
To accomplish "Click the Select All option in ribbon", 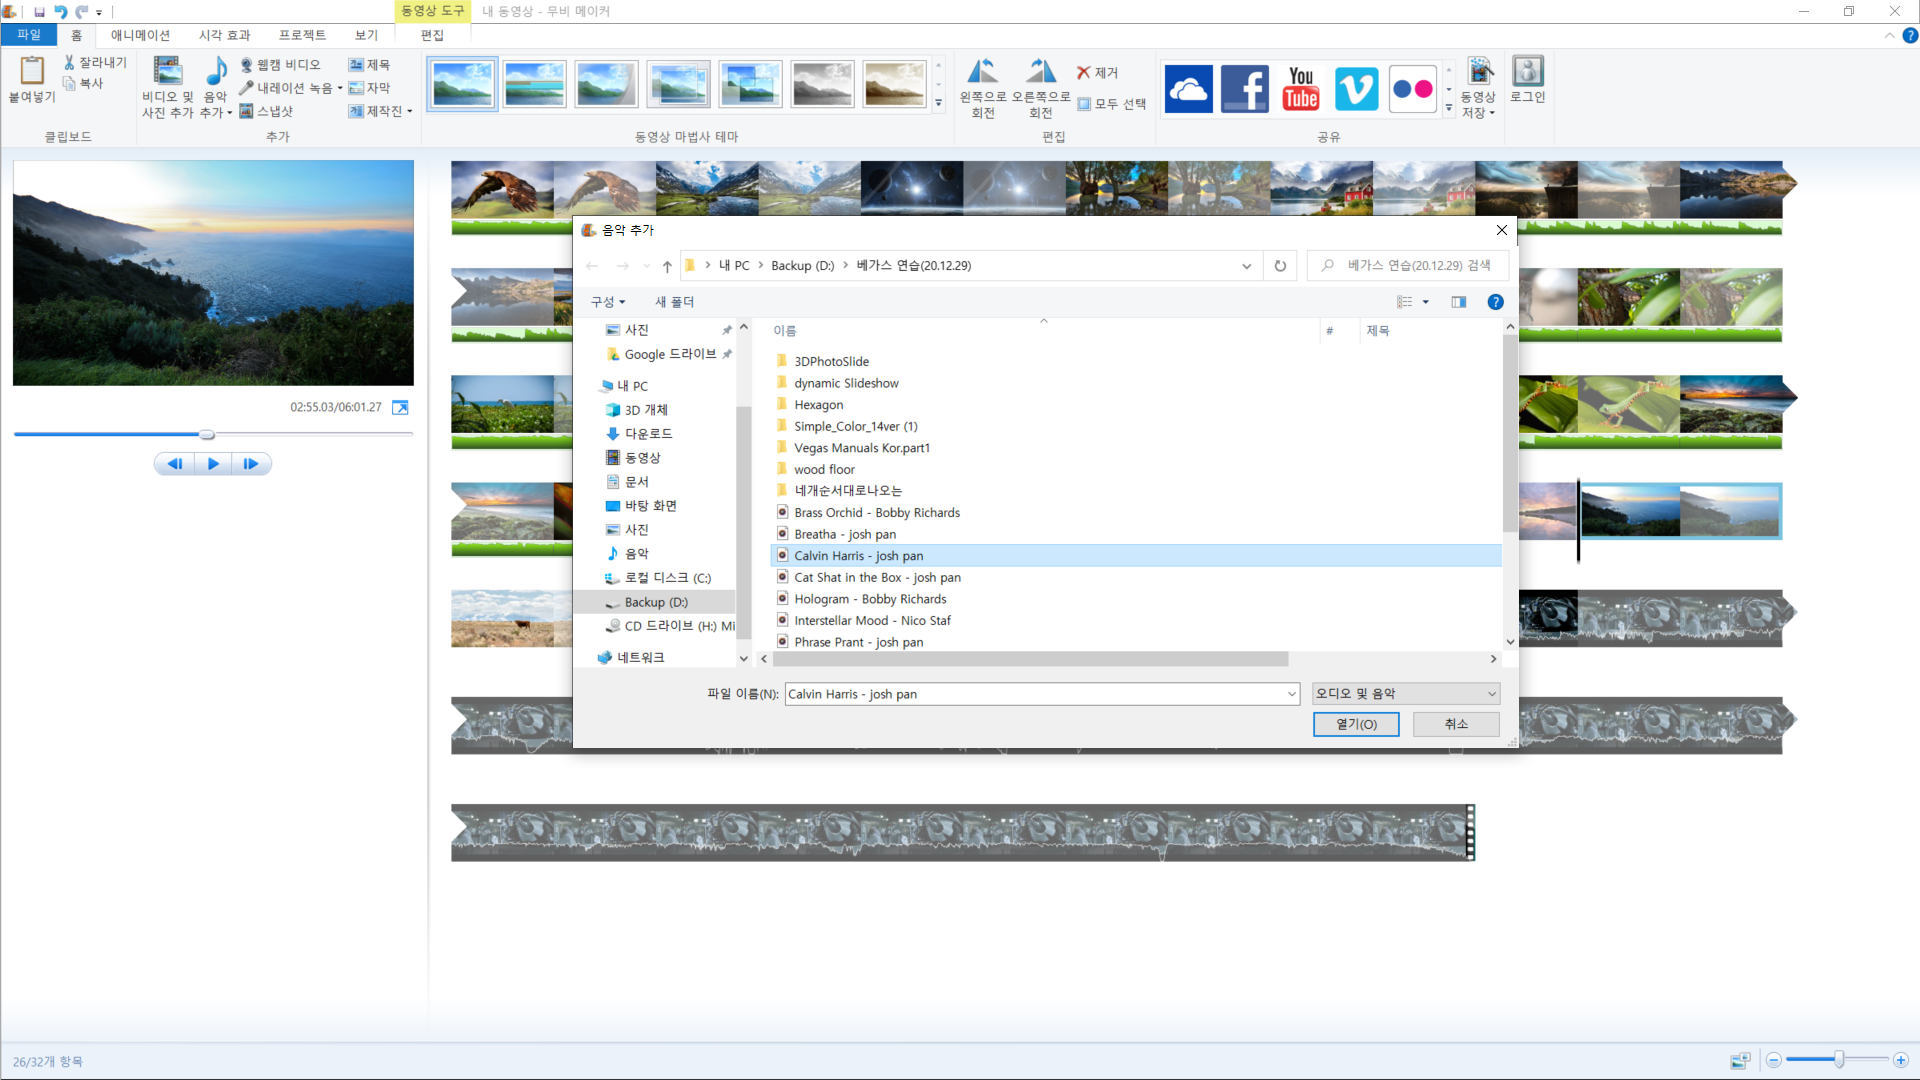I will click(x=1112, y=104).
